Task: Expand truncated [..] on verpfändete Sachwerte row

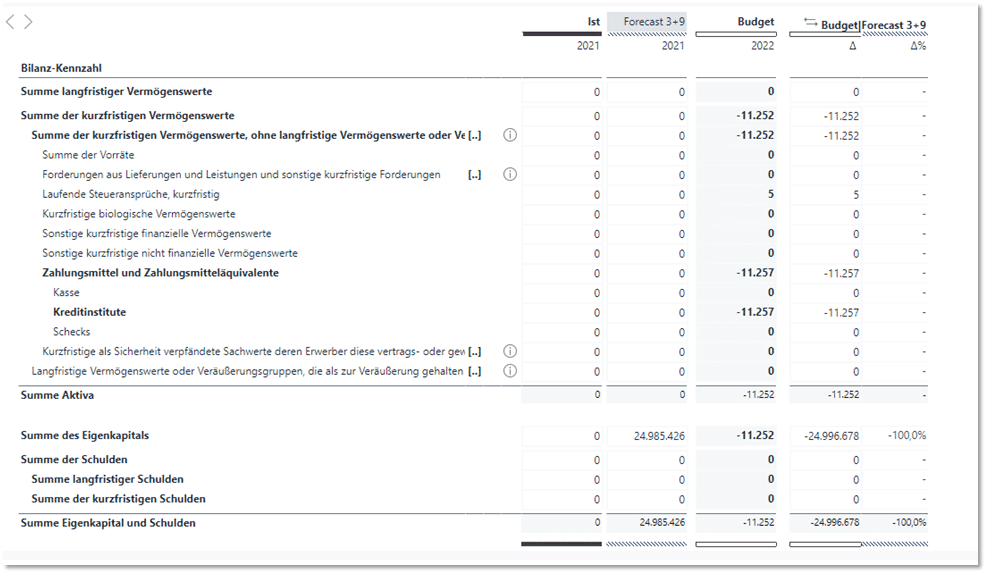Action: [x=475, y=351]
